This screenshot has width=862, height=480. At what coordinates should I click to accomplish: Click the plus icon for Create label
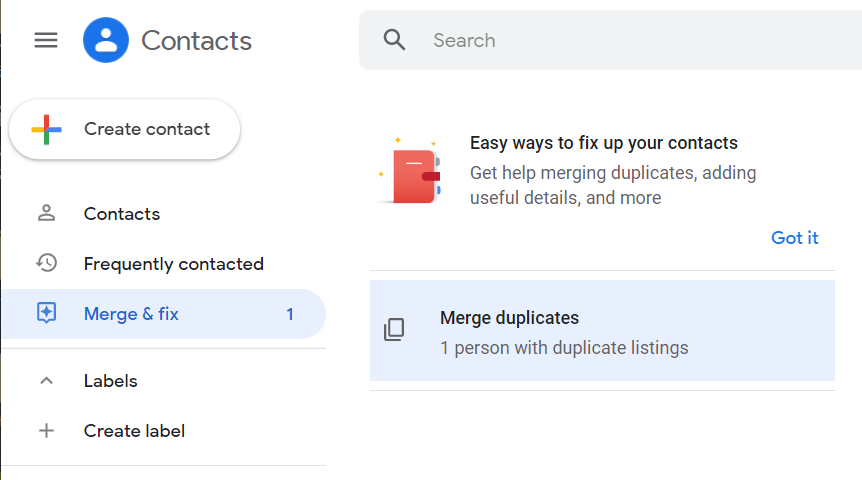pos(46,431)
